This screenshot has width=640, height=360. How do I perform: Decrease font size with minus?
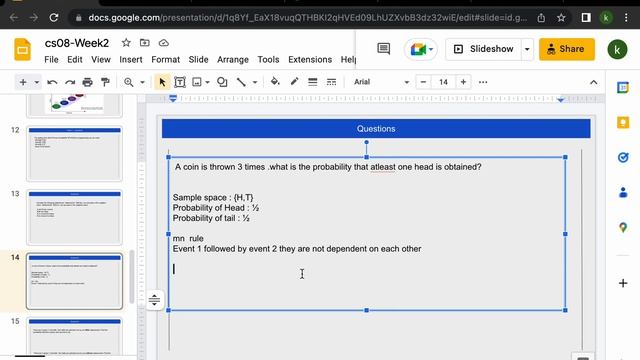click(x=423, y=82)
